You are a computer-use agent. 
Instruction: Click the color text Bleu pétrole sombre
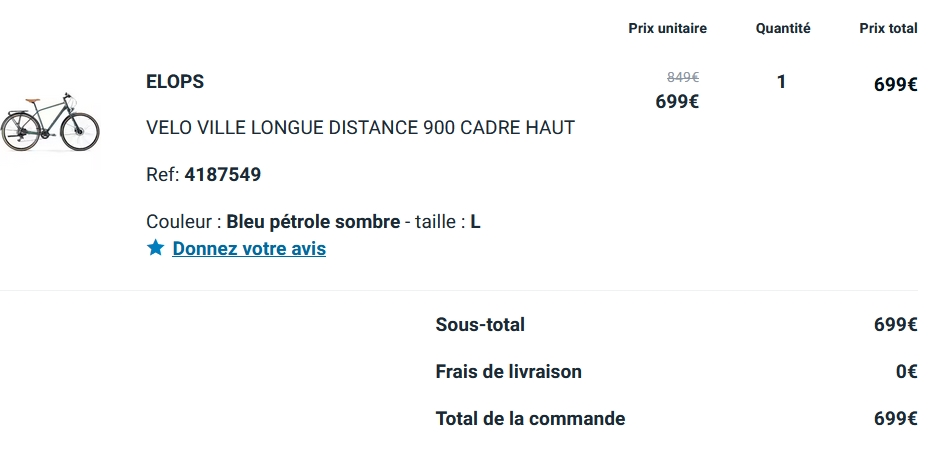click(x=313, y=221)
